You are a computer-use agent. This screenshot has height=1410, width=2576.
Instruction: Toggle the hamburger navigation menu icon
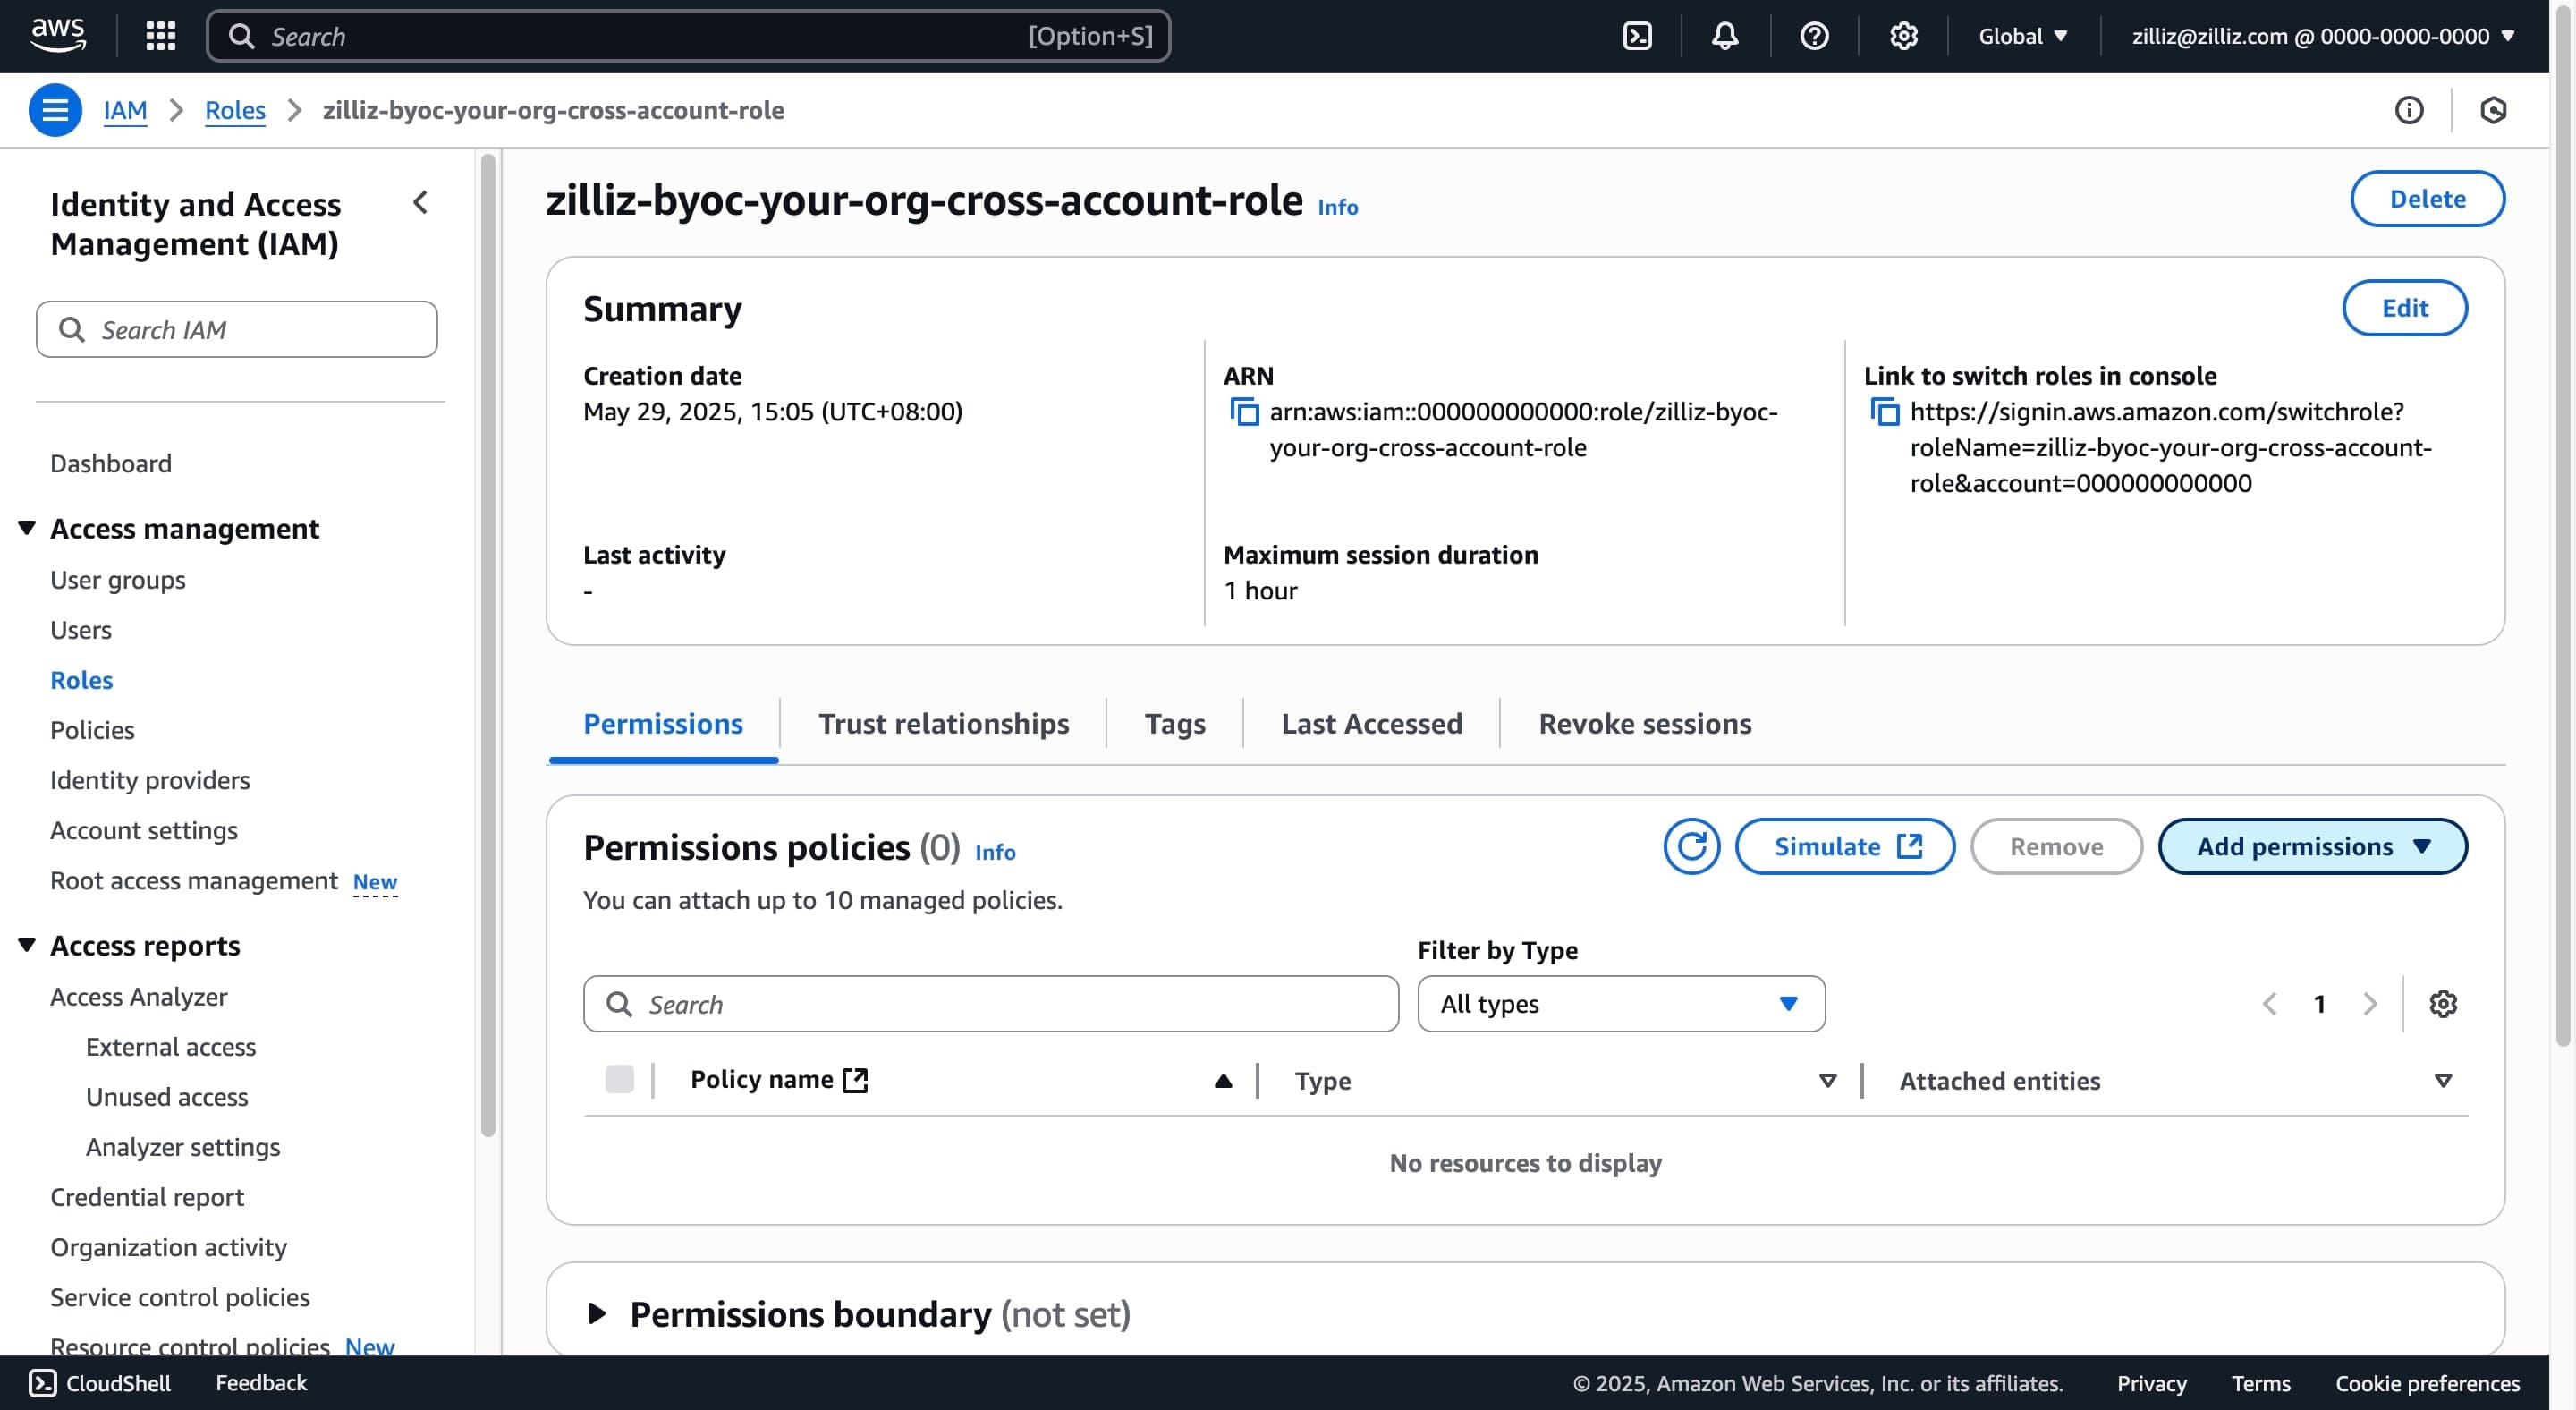pyautogui.click(x=55, y=110)
